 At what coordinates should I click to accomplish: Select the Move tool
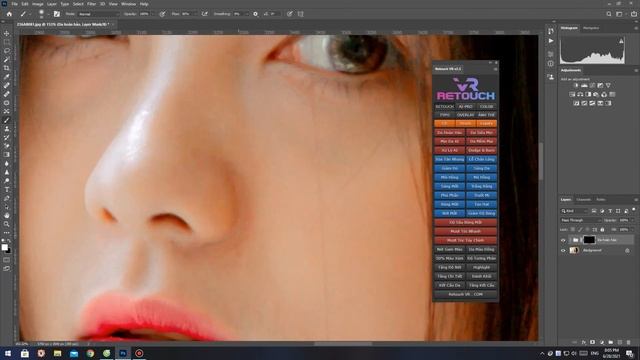(7, 33)
